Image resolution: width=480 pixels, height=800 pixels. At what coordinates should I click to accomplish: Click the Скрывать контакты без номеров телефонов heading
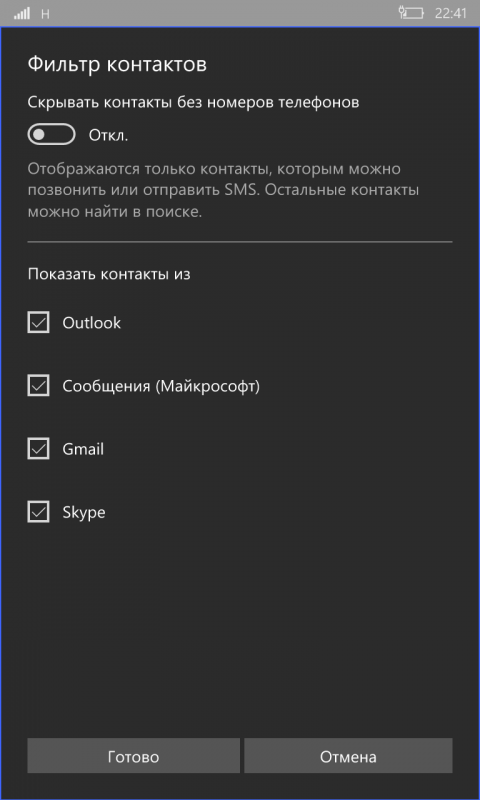tap(193, 103)
